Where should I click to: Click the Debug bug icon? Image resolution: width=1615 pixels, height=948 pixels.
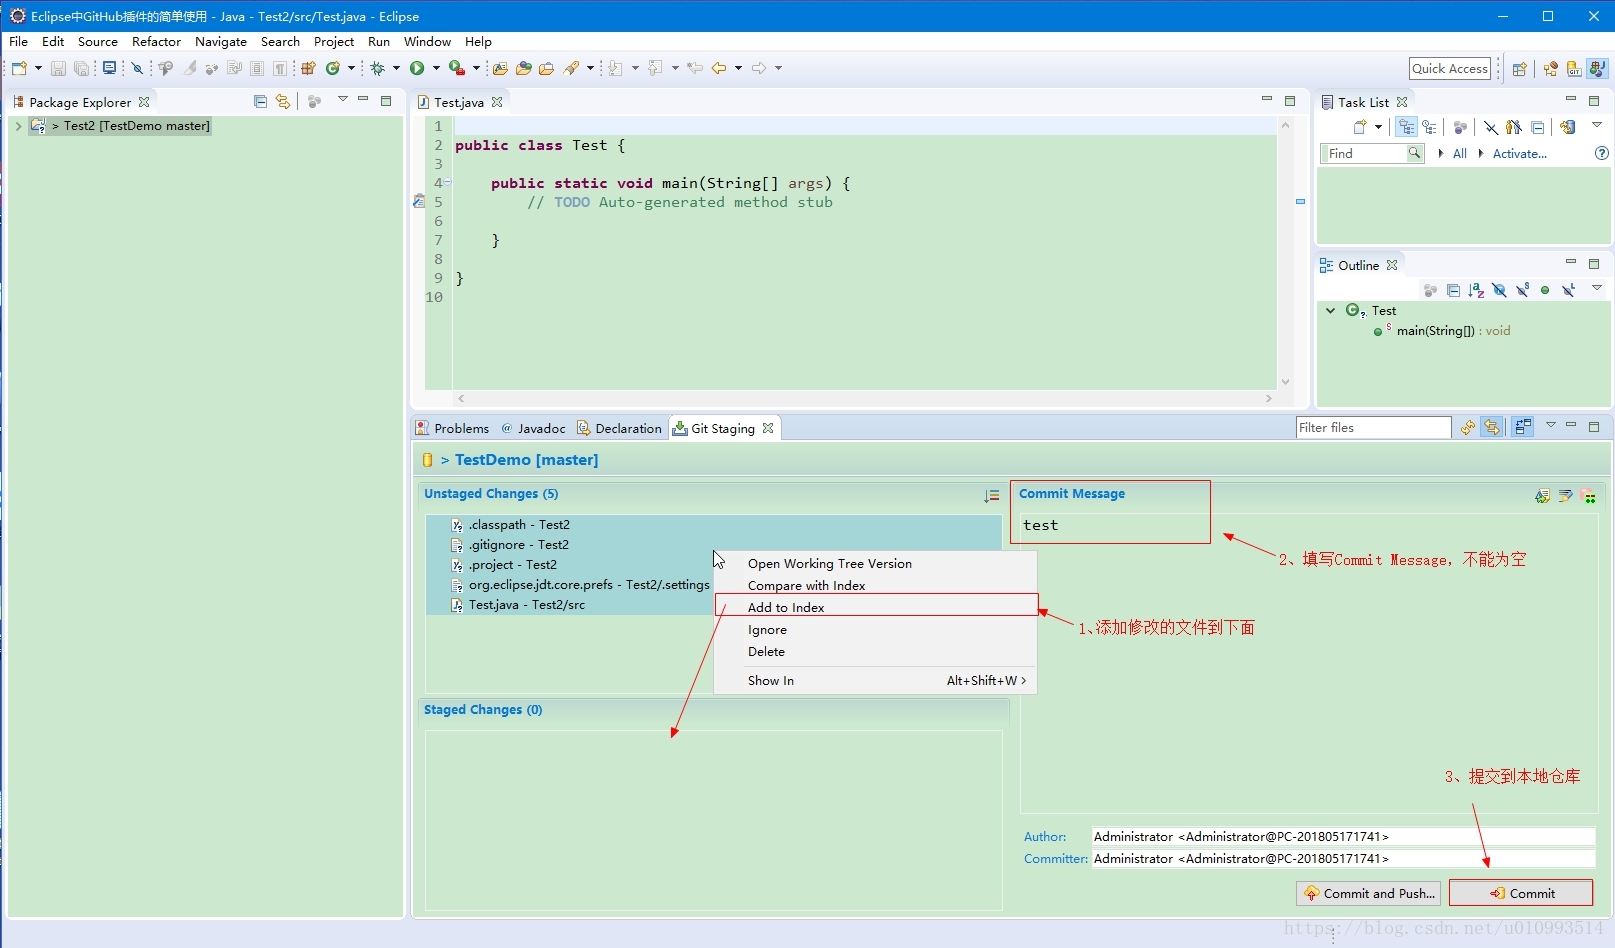378,68
